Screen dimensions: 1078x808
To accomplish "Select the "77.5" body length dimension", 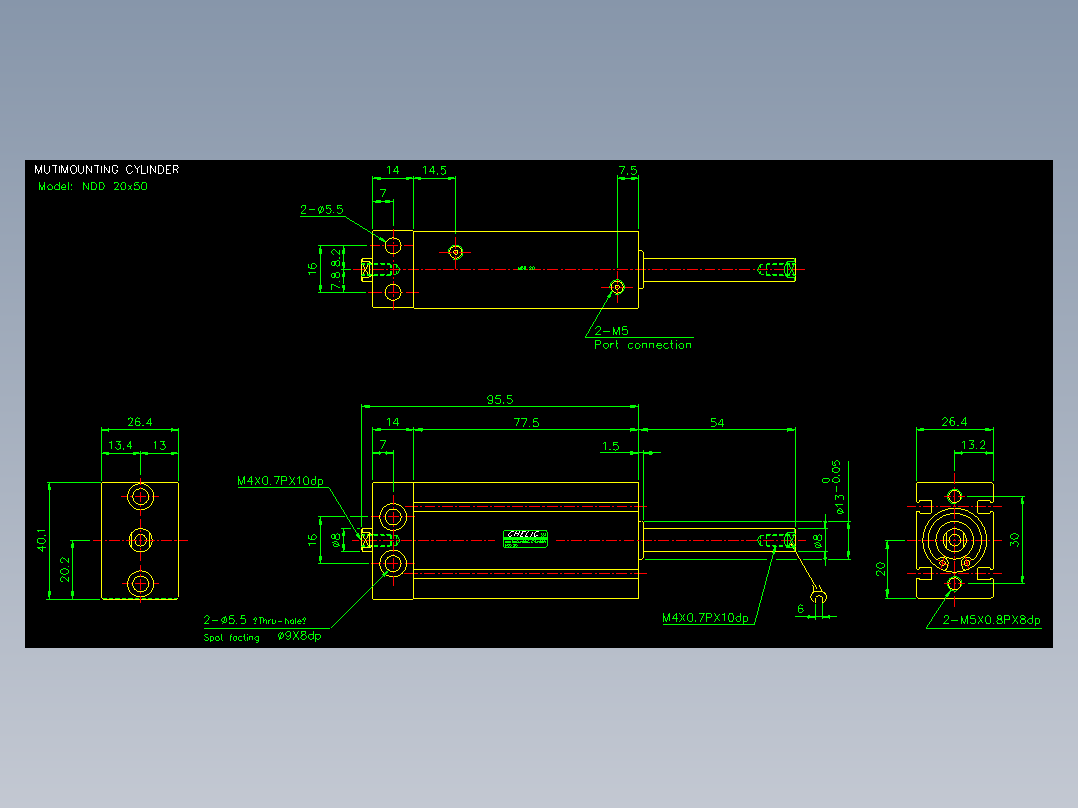I will coord(527,422).
